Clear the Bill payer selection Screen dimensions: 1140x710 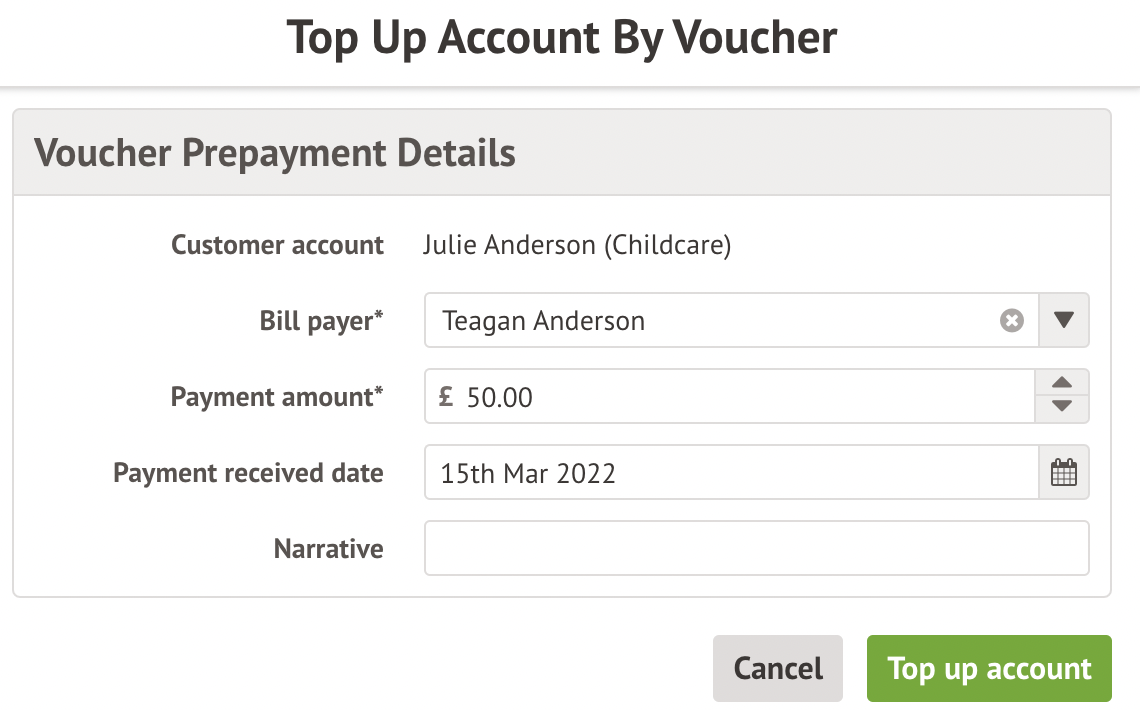[1012, 321]
